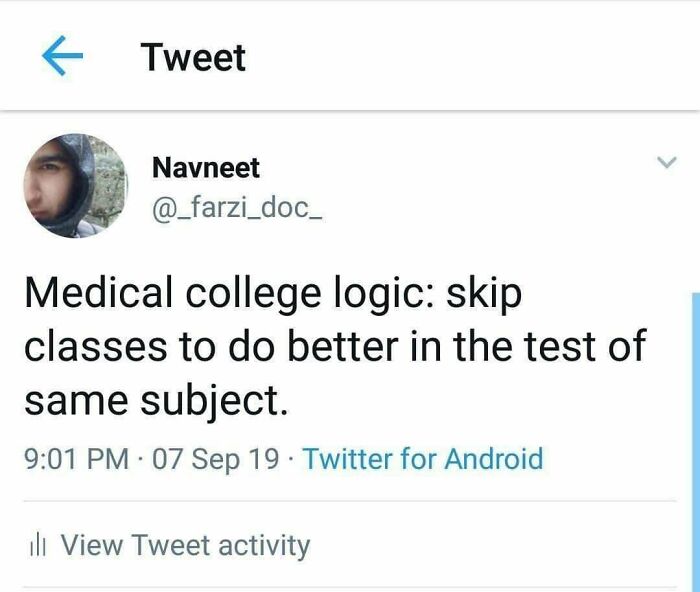
Task: Open the @_farzi_doc_ handle
Action: pyautogui.click(x=237, y=209)
